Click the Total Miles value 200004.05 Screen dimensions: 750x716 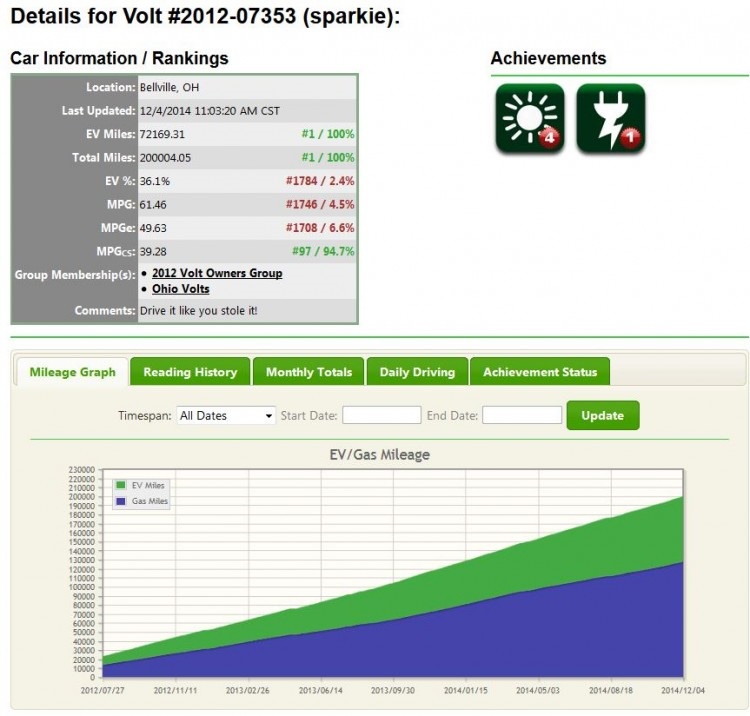(x=165, y=158)
